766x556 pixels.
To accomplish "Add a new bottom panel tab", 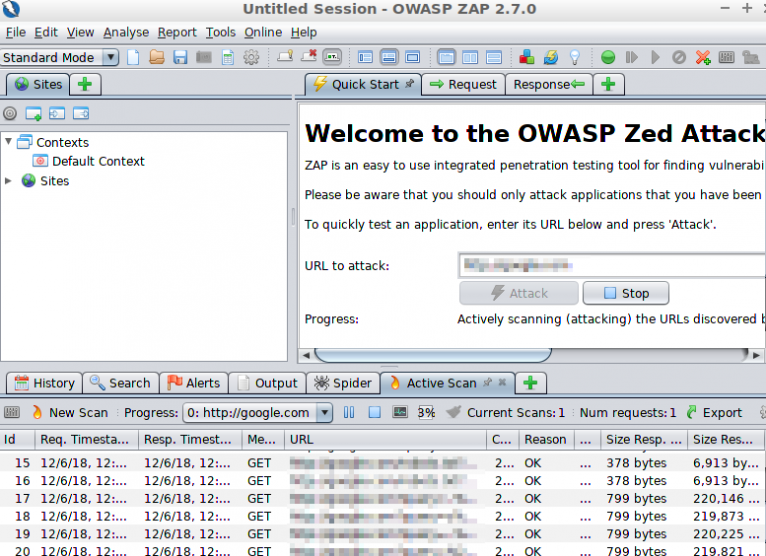I will click(x=531, y=383).
